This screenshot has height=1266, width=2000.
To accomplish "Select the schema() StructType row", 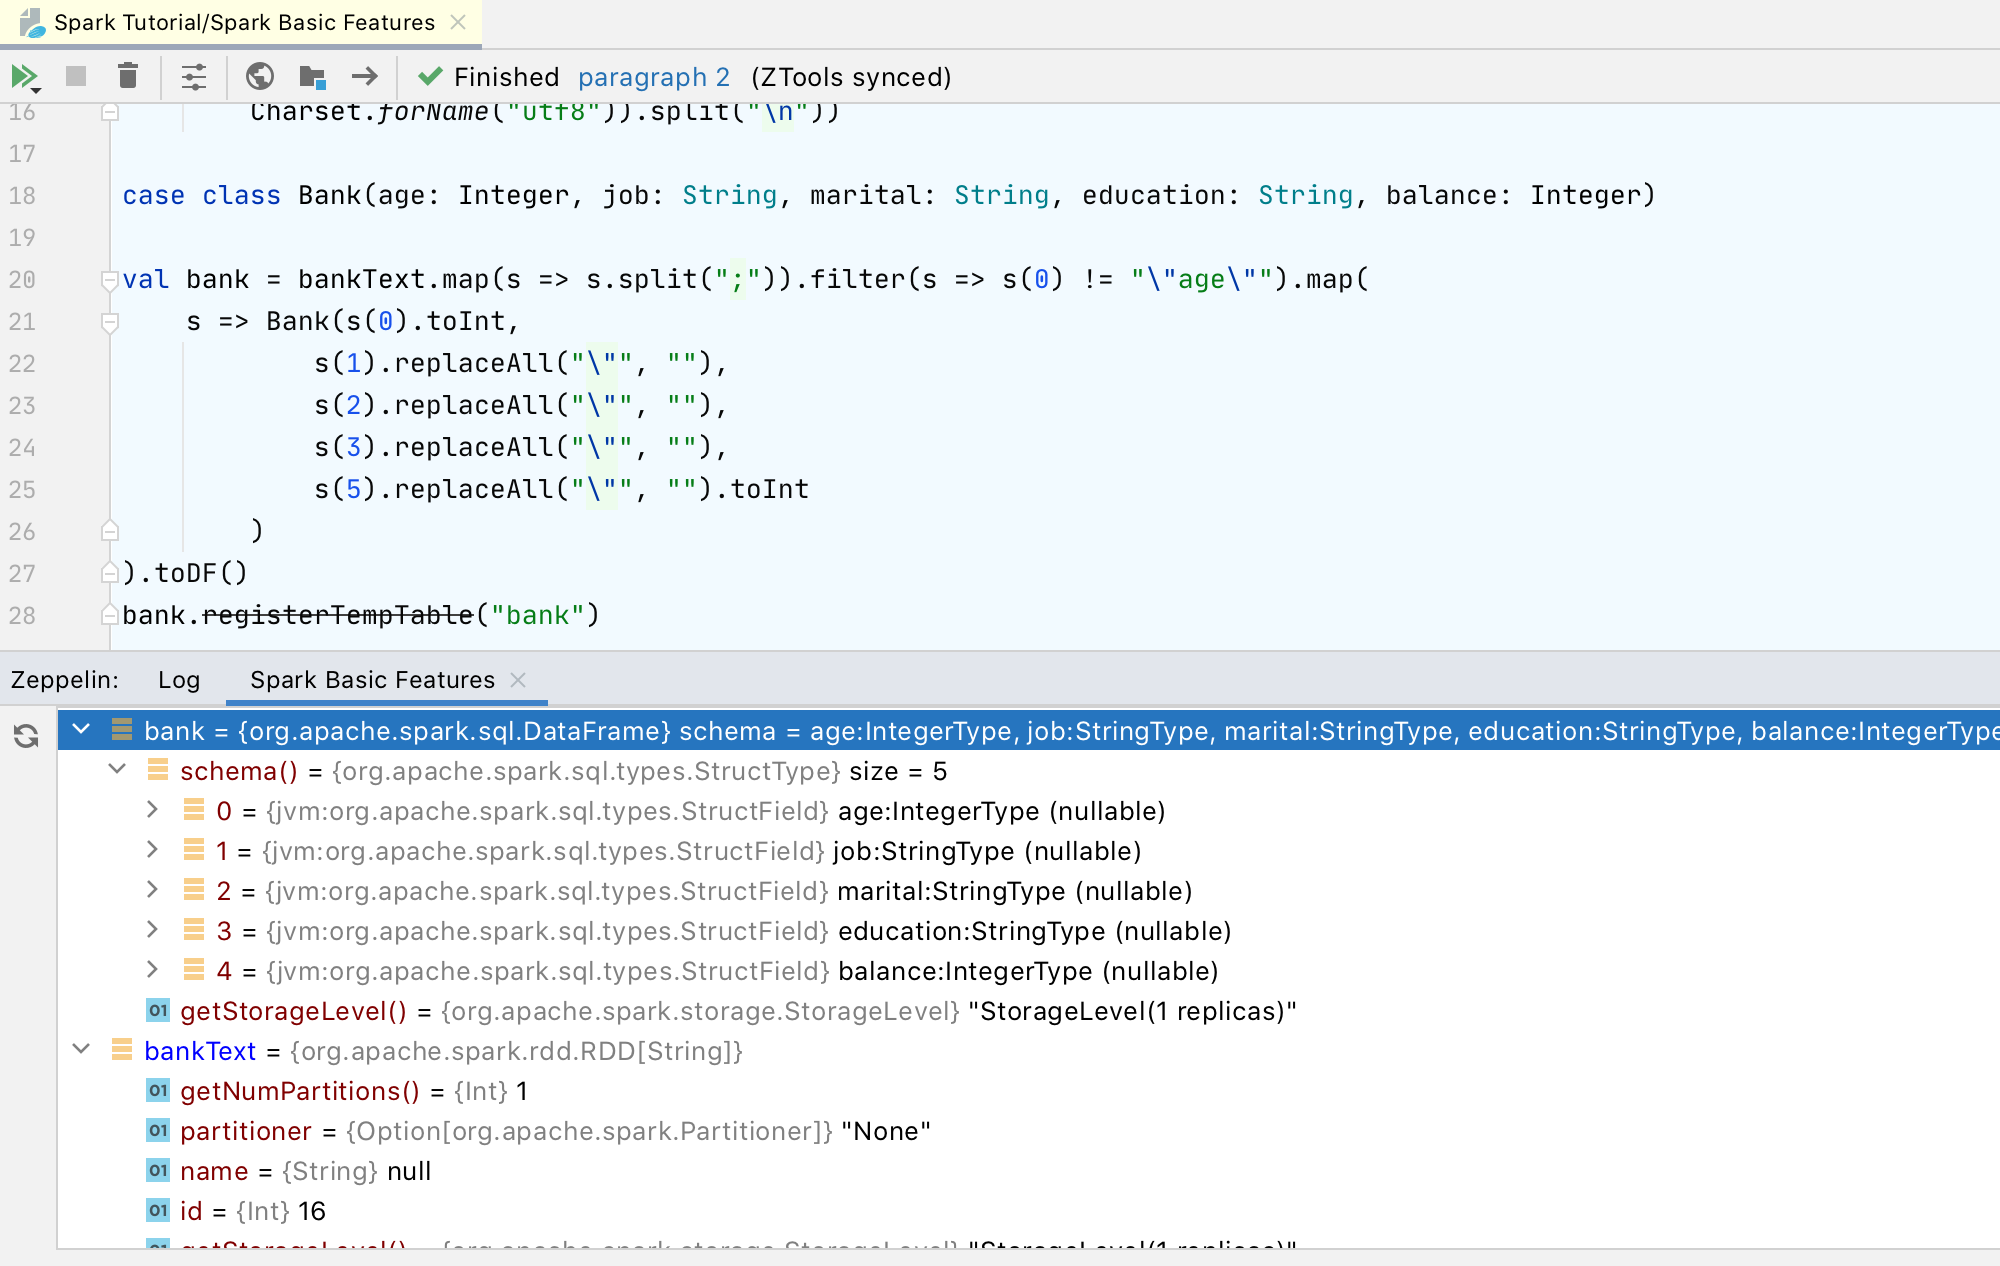I will [x=1028, y=771].
